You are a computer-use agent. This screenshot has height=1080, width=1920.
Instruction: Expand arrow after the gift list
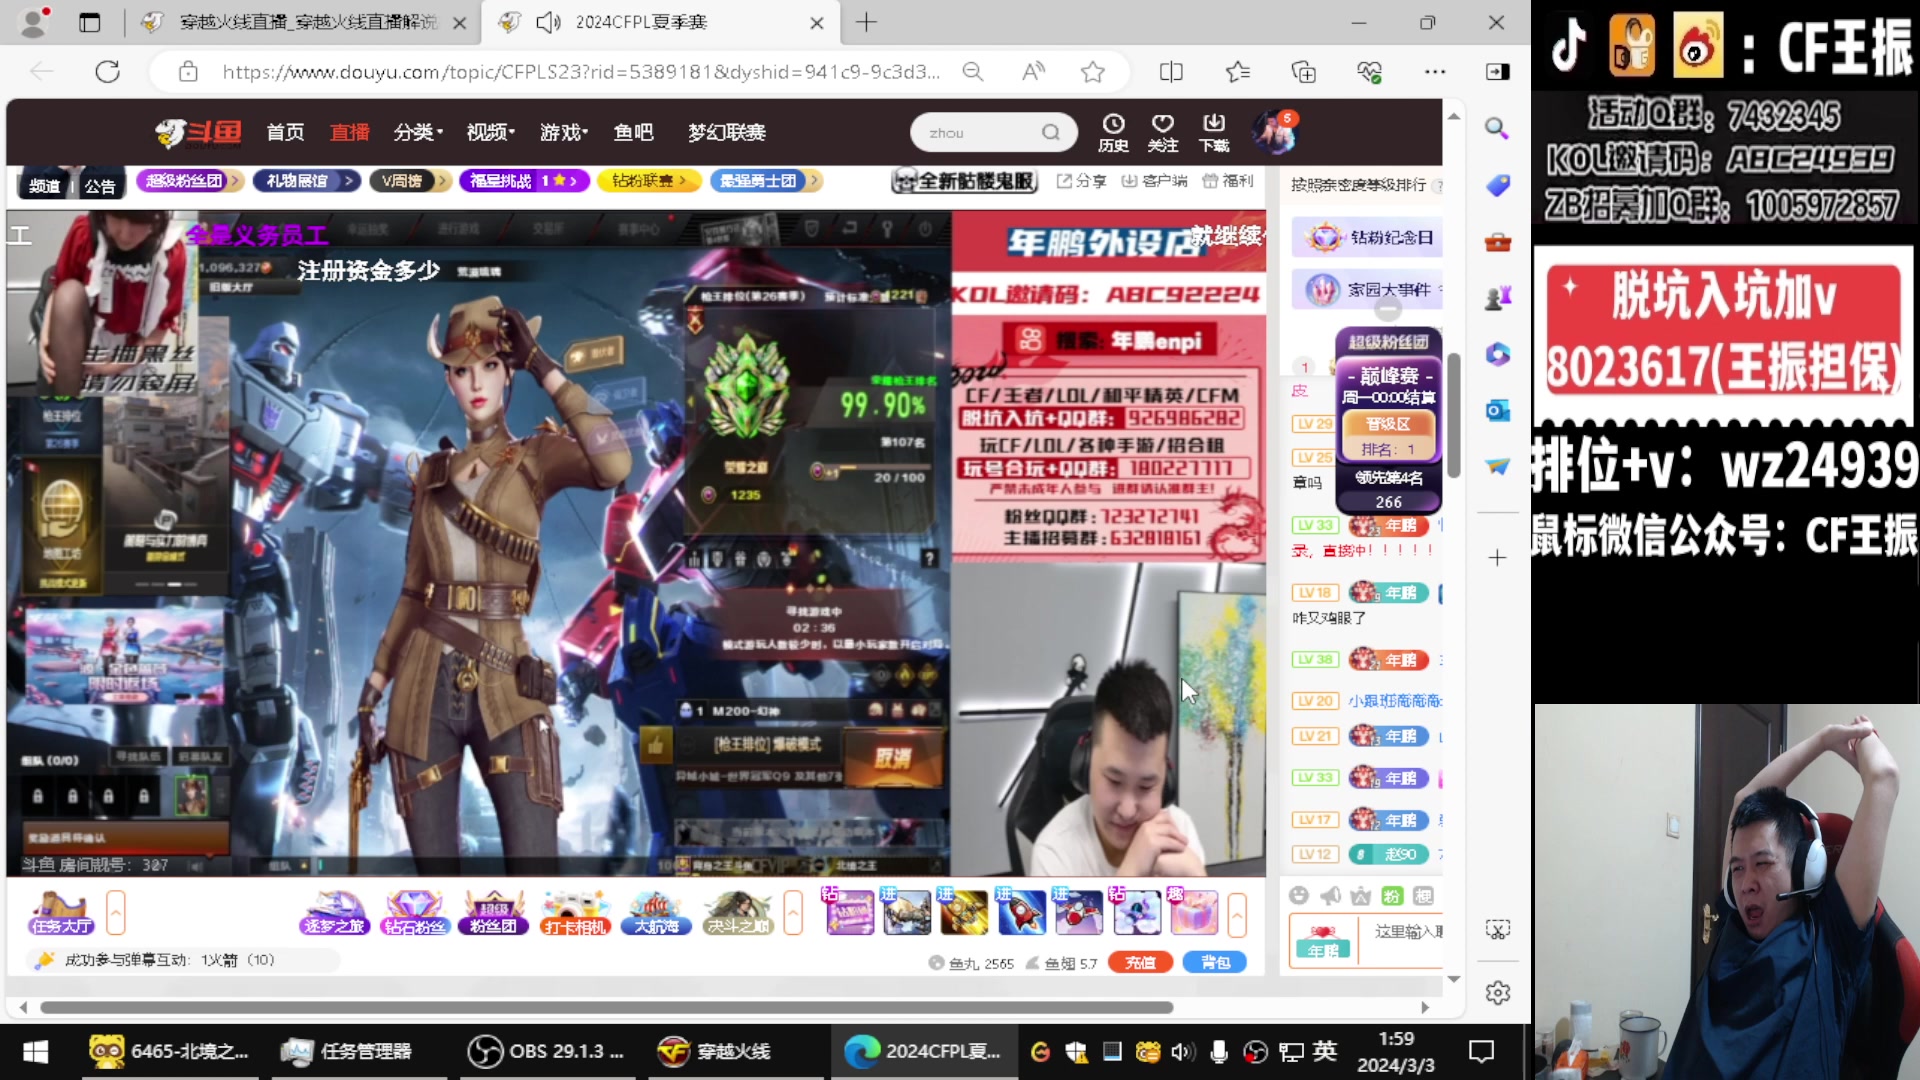1237,914
